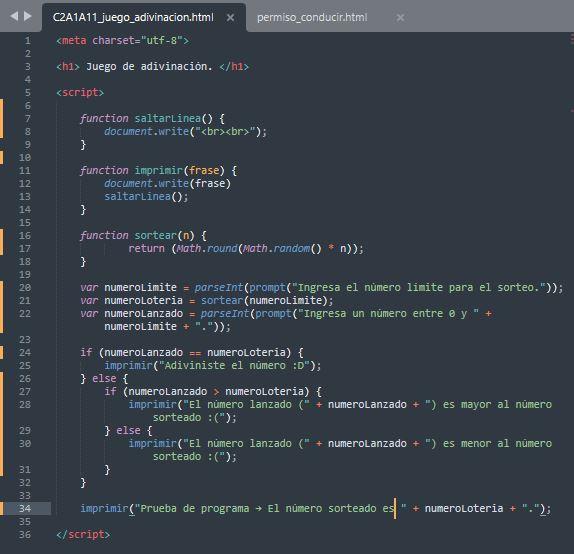Click the closing </script> tag
The width and height of the screenshot is (574, 554).
point(83,534)
